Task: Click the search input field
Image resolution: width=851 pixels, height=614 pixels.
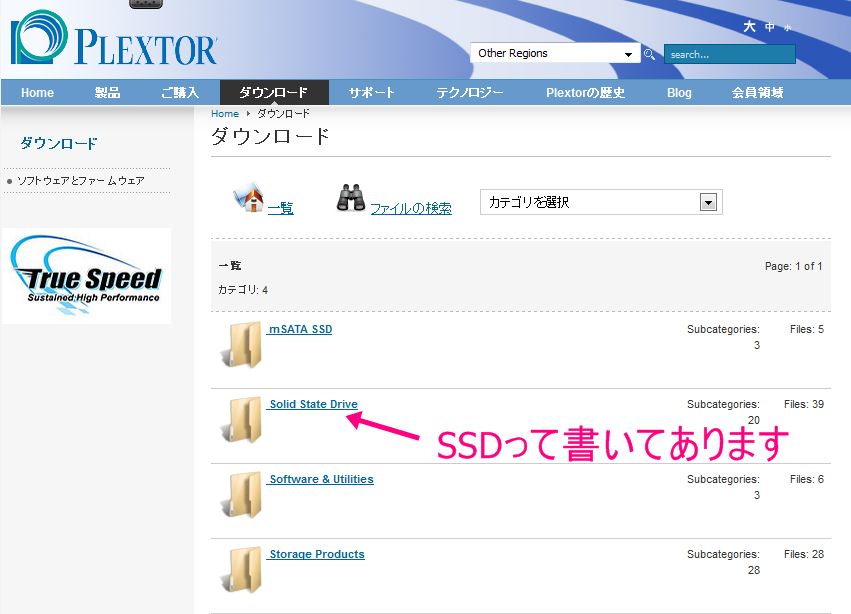Action: [729, 54]
